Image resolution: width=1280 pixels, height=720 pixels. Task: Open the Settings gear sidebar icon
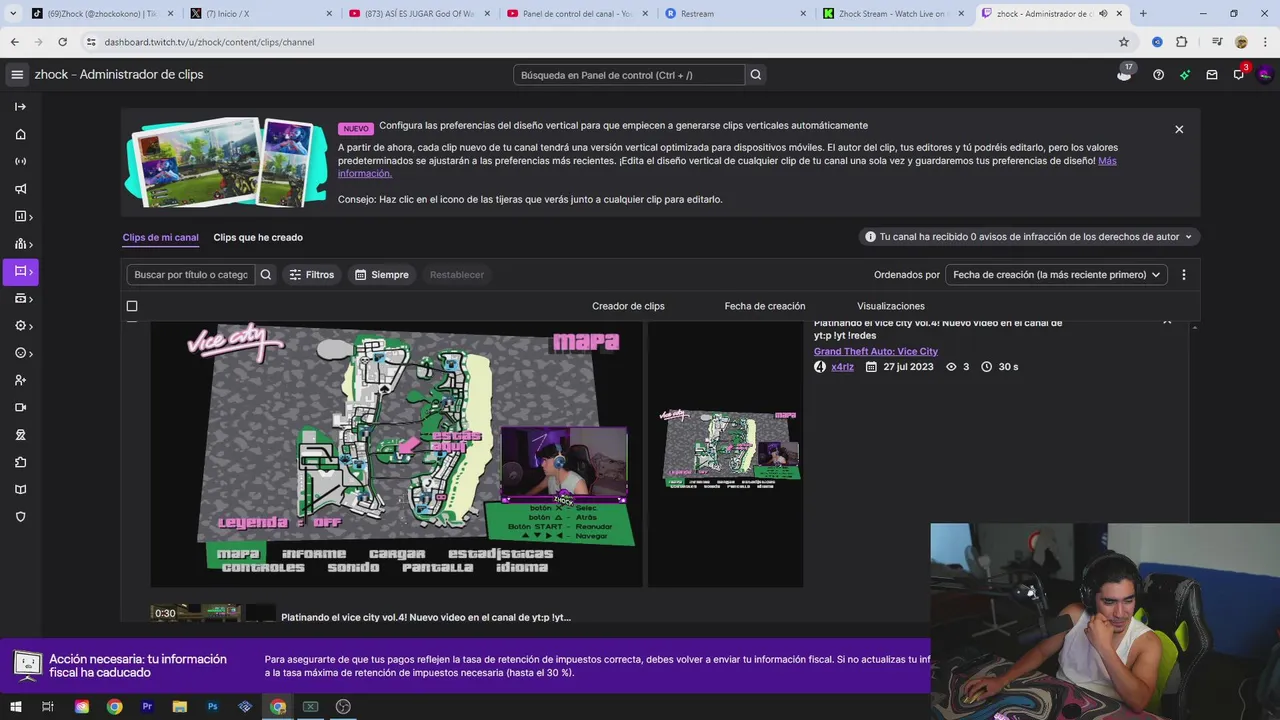coord(19,326)
